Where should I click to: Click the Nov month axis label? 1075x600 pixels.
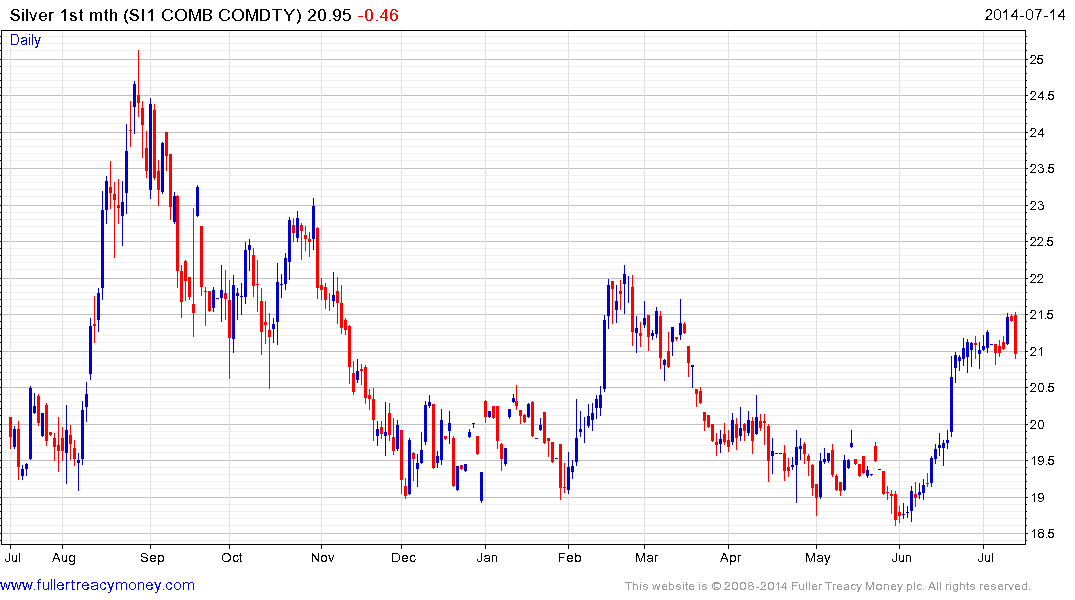coord(322,557)
